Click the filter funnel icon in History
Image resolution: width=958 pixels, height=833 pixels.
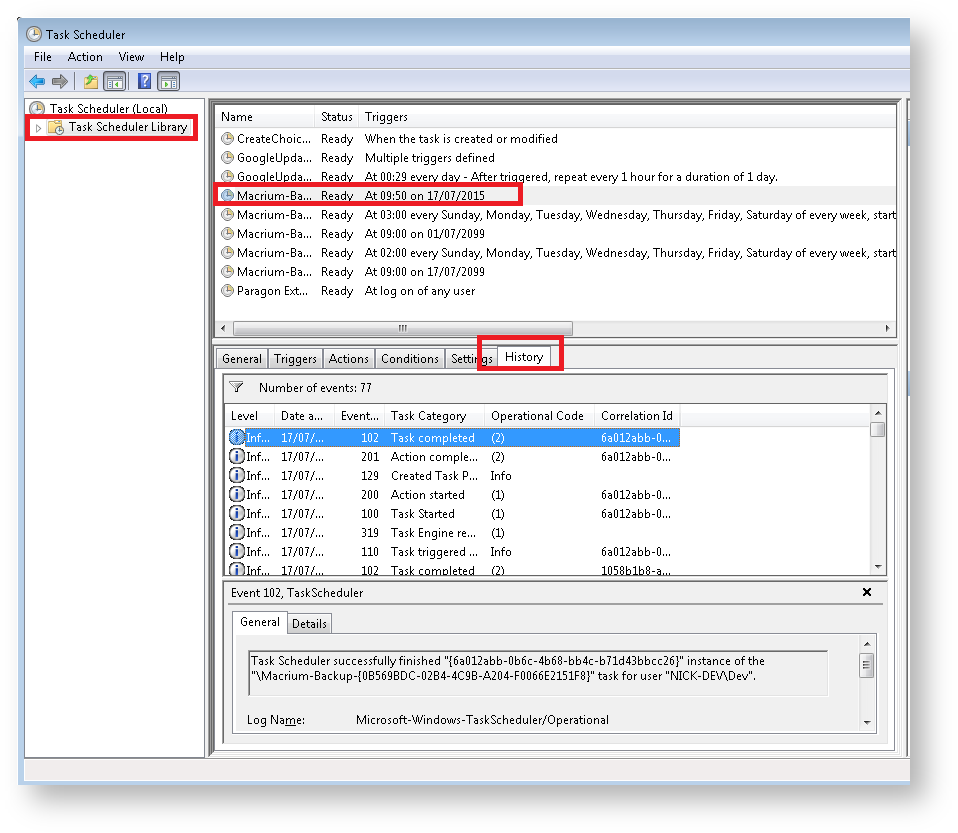[236, 387]
